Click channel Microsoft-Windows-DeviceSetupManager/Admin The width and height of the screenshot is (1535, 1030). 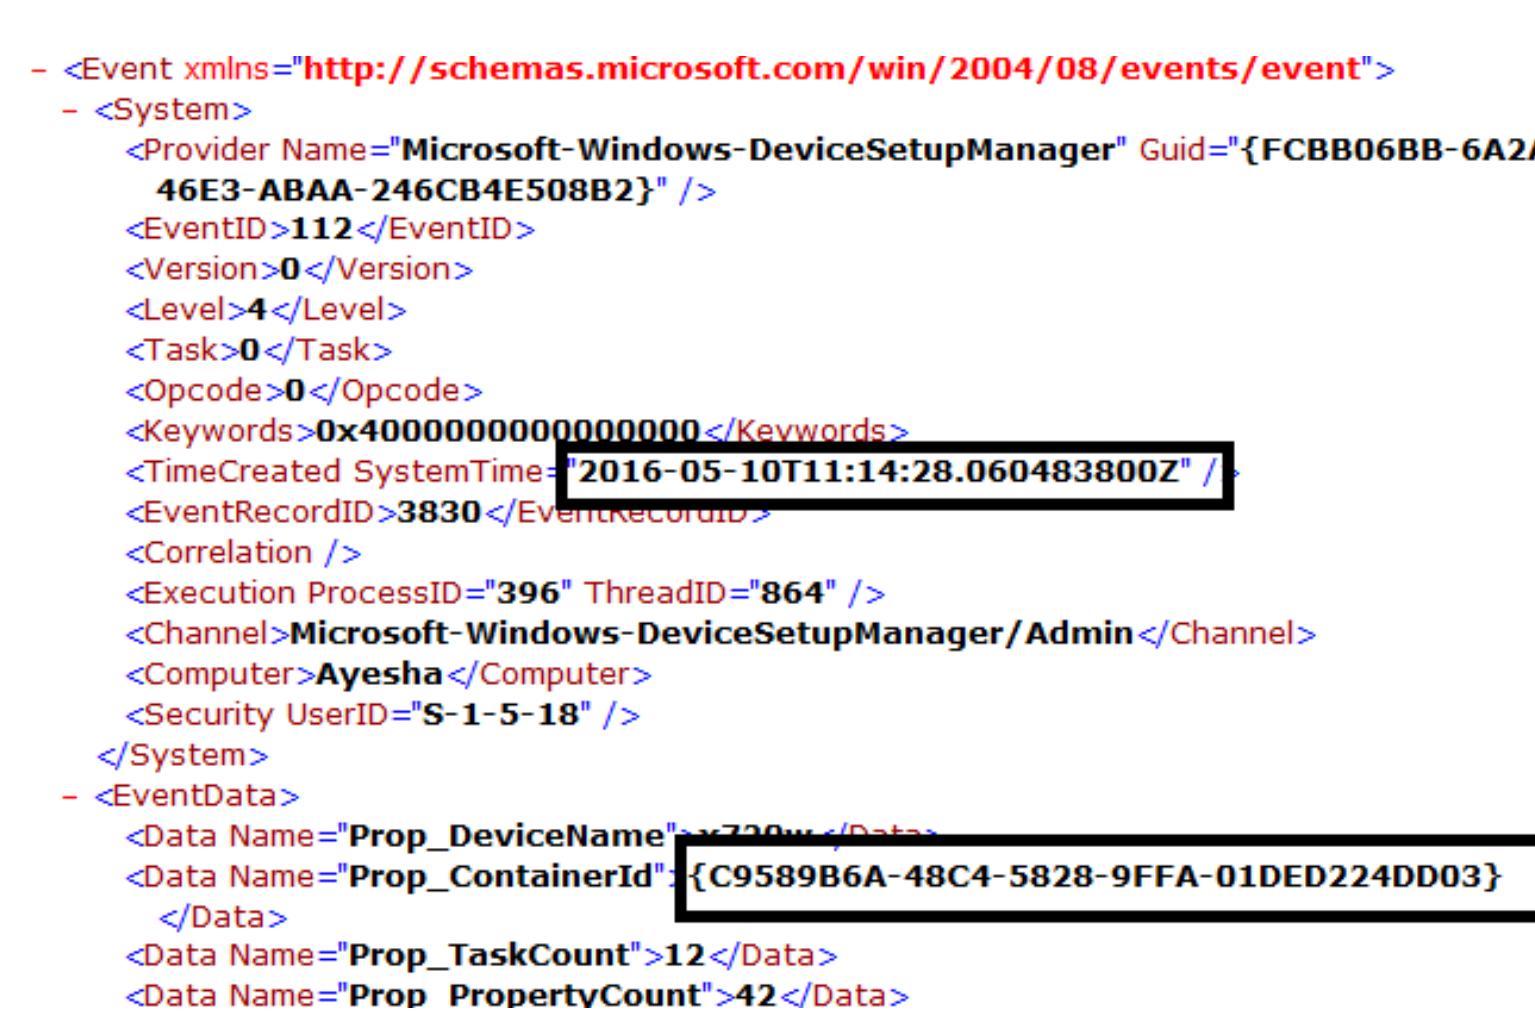(712, 634)
